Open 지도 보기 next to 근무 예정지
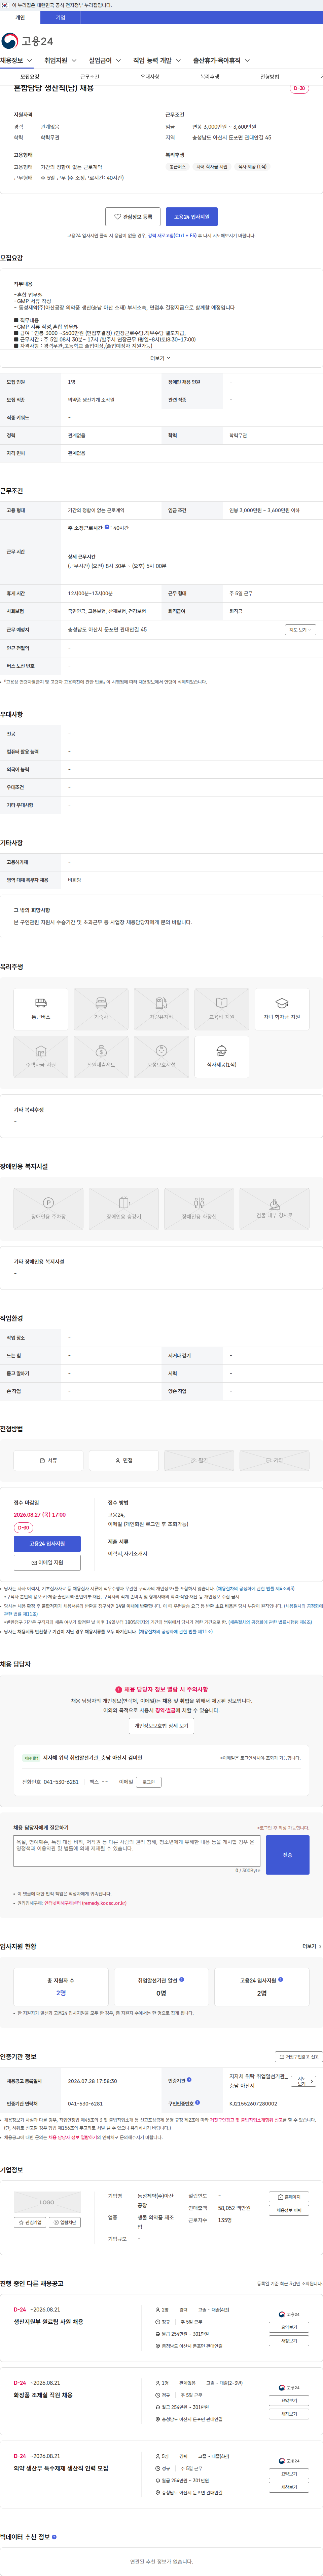Image resolution: width=323 pixels, height=2576 pixels. coord(300,630)
